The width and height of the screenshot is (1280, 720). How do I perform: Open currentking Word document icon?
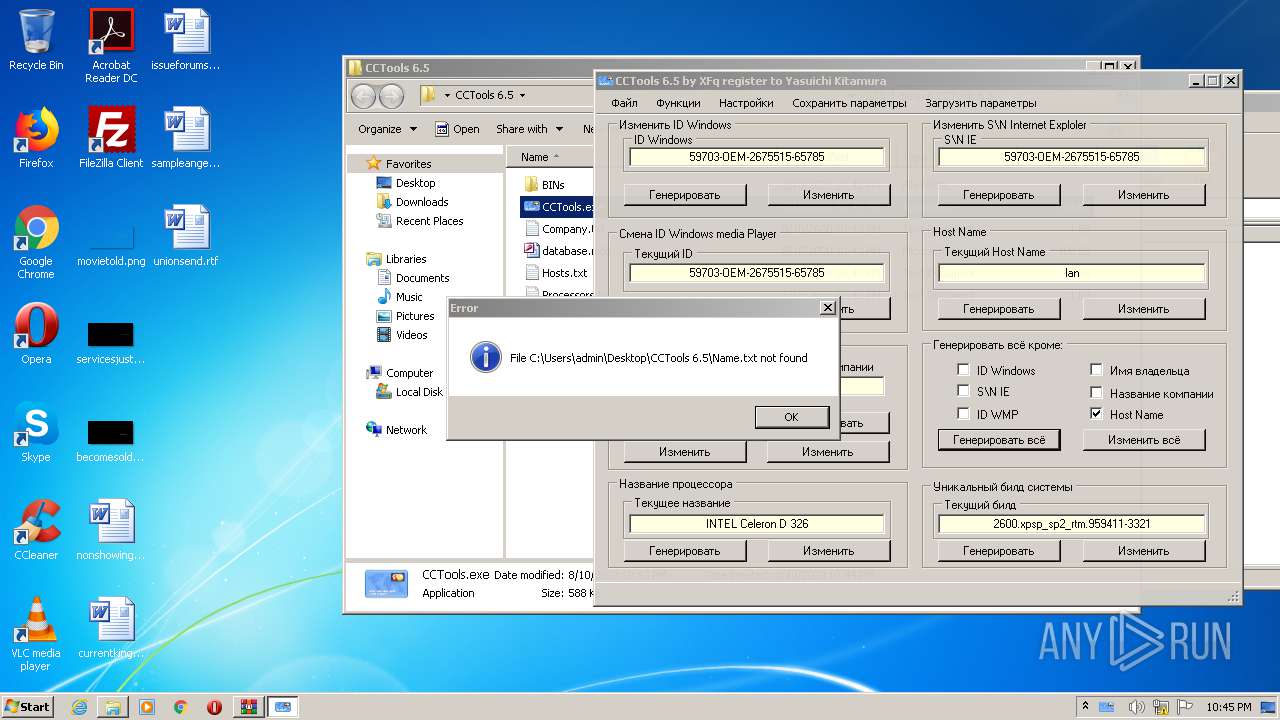click(111, 627)
